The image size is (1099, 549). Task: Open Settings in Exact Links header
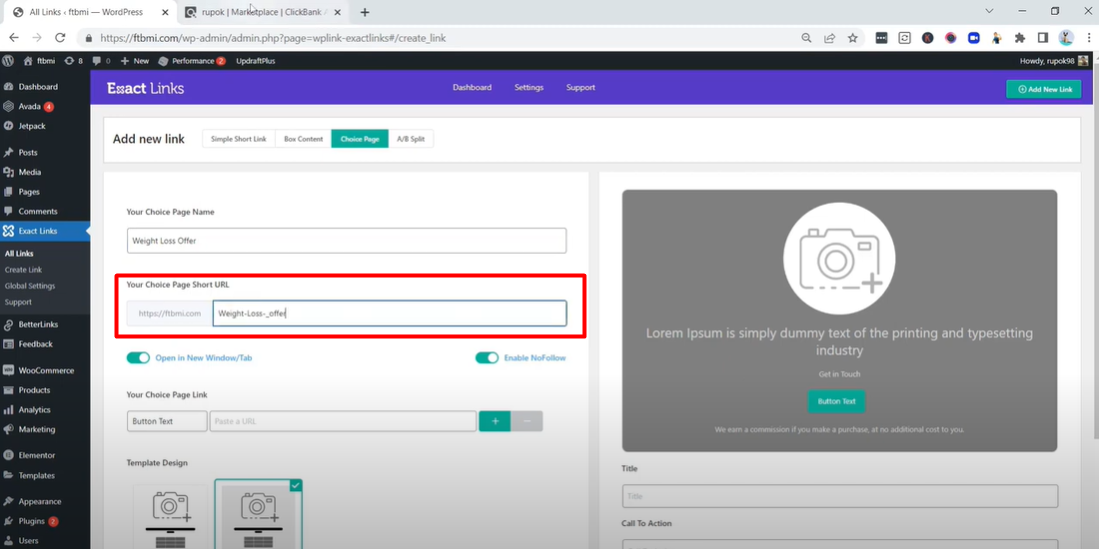[528, 88]
